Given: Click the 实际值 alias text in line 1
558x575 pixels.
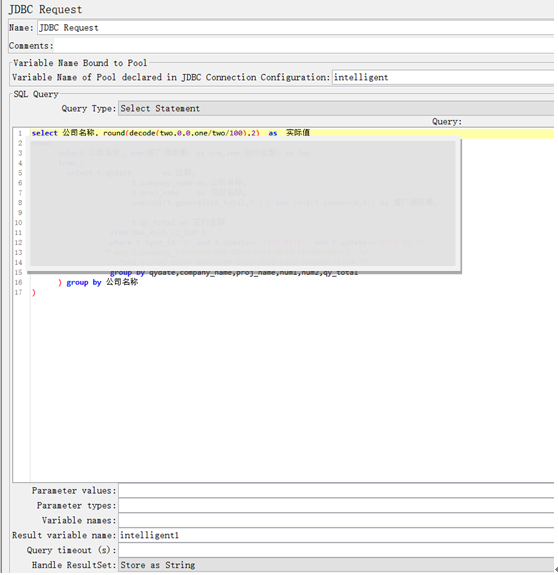Looking at the screenshot, I should [298, 133].
